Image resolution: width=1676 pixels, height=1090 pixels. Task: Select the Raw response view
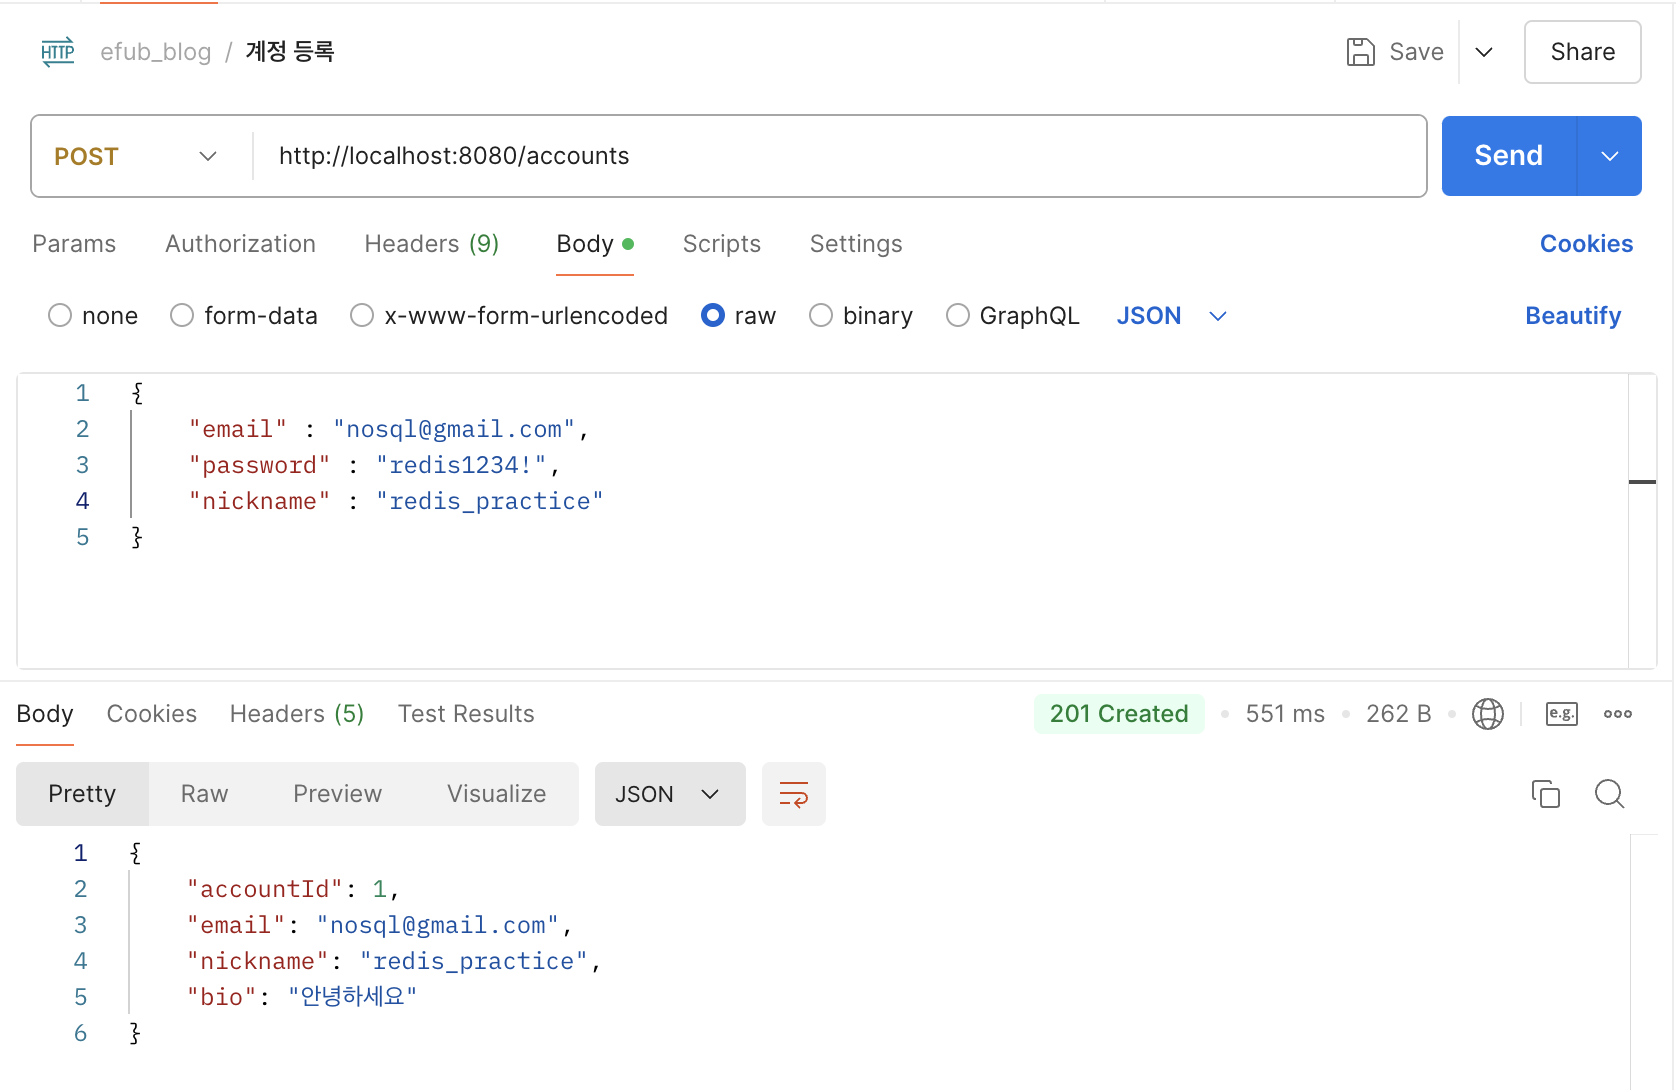pos(205,794)
